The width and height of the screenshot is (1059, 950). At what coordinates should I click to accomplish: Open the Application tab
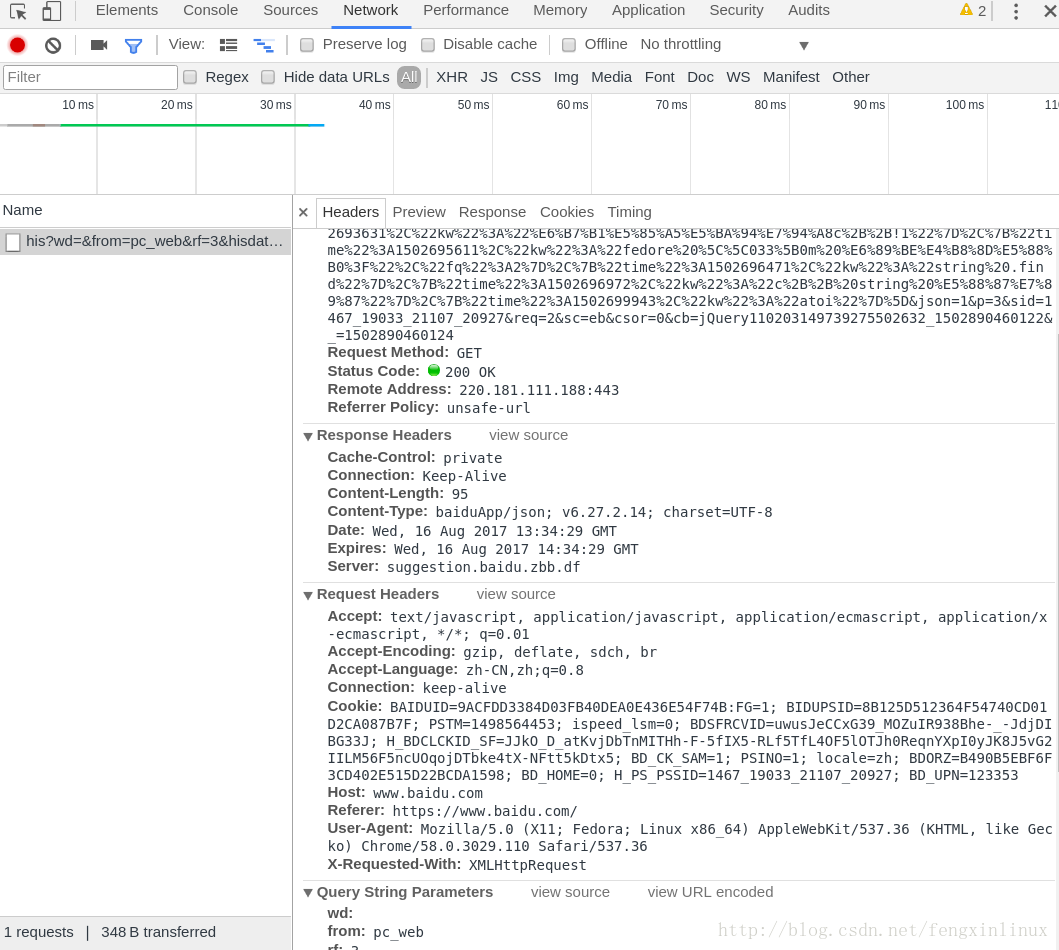[648, 10]
